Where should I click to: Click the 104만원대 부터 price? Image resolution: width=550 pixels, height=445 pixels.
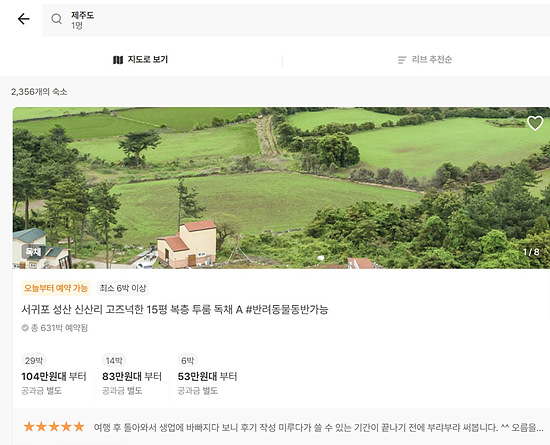[54, 377]
